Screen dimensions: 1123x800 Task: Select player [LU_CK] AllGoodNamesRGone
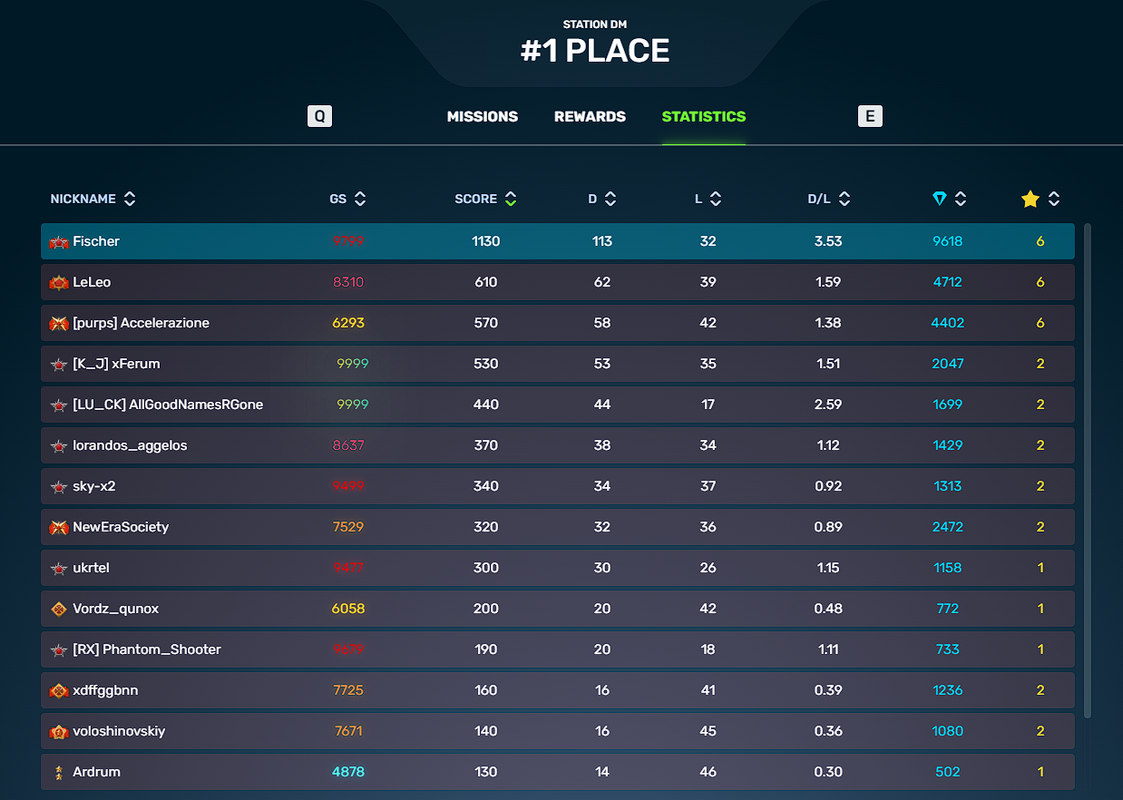168,405
